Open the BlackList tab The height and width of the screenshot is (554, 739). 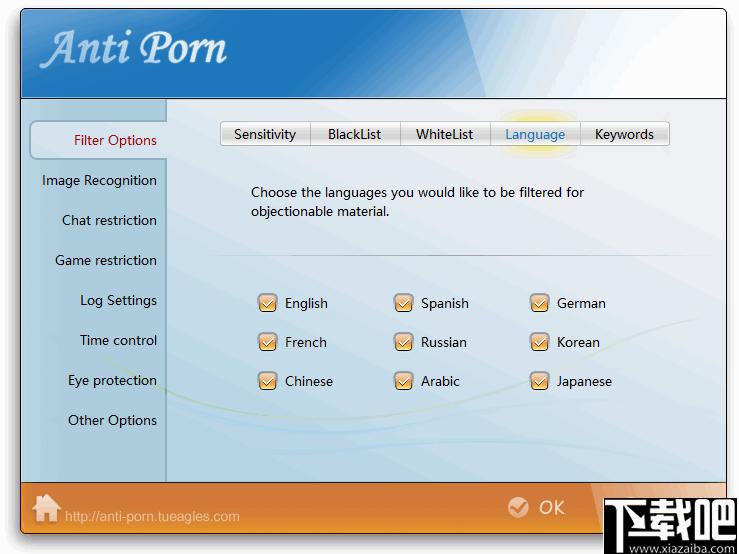pos(355,134)
